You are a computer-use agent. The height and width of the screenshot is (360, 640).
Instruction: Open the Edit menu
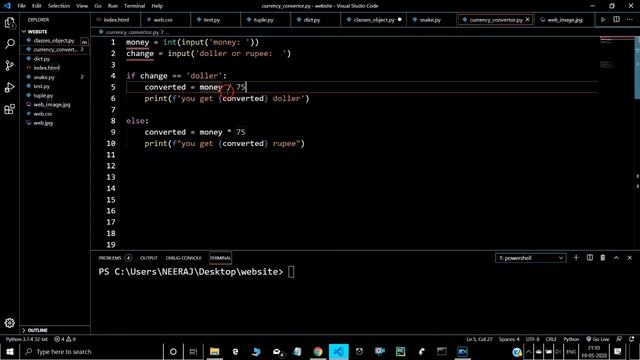point(37,6)
